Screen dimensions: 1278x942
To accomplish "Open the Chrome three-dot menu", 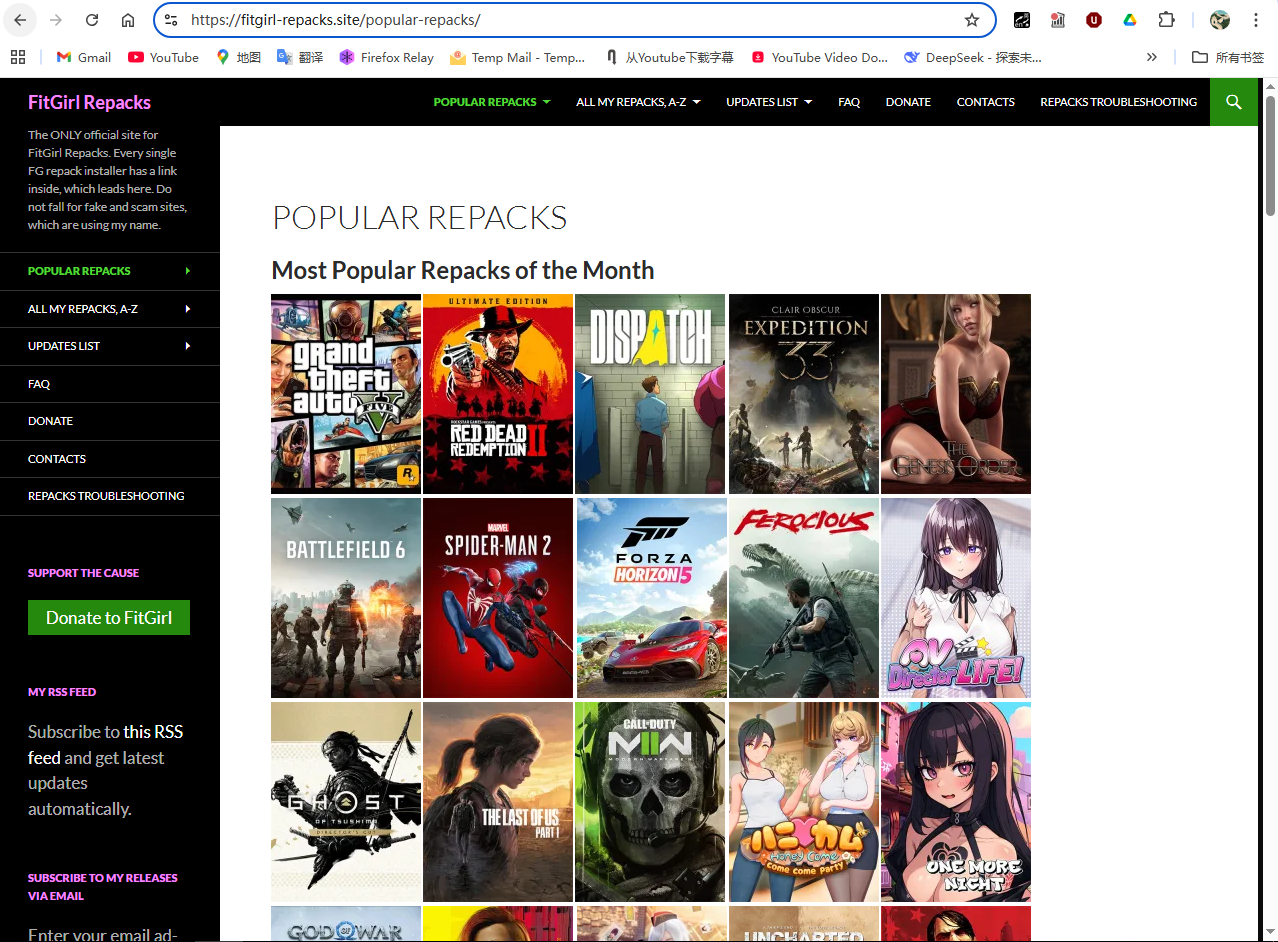I will (x=1256, y=20).
